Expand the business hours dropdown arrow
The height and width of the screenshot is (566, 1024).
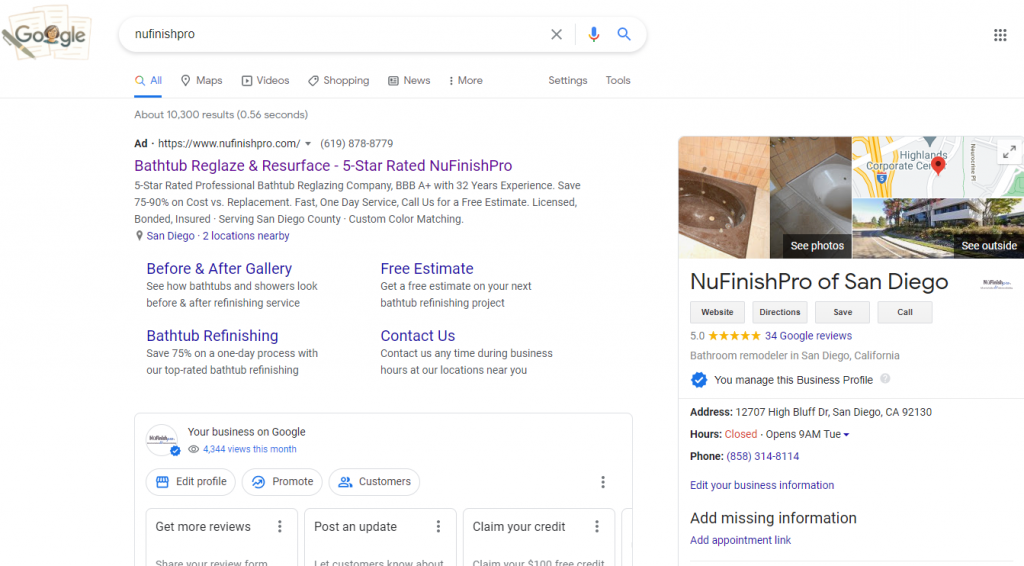pyautogui.click(x=846, y=435)
